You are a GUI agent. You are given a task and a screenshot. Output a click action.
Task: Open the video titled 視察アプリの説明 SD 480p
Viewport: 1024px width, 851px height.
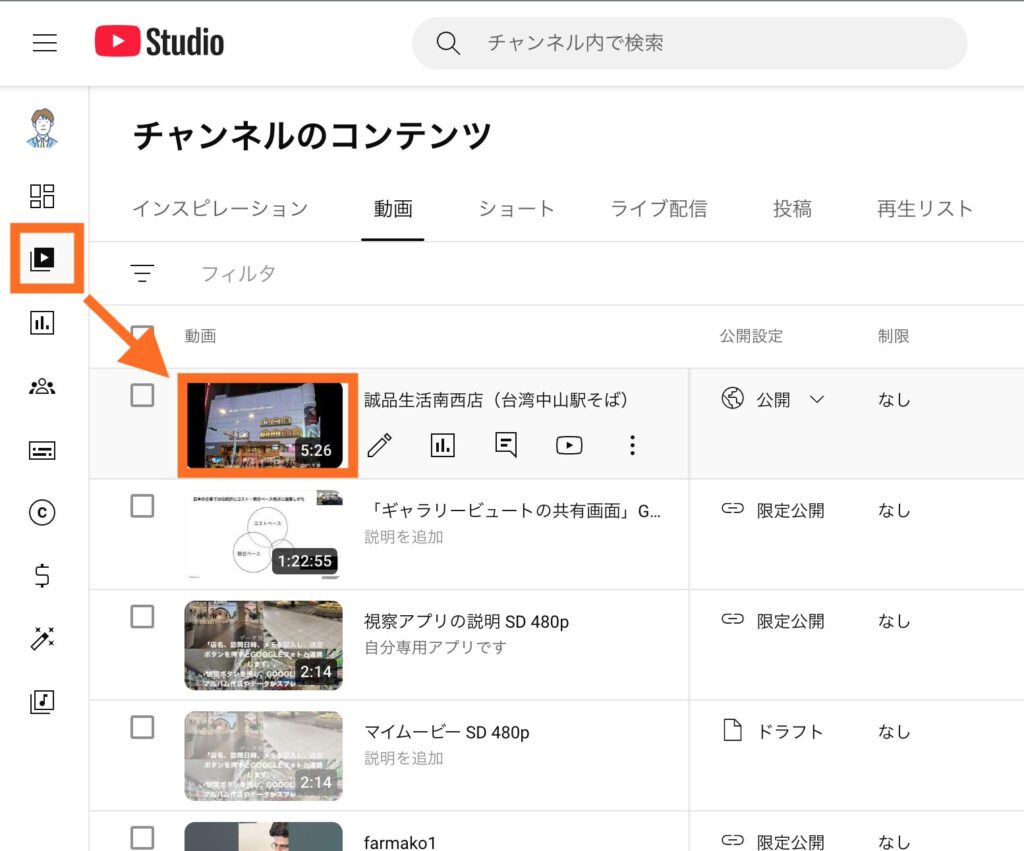point(466,621)
